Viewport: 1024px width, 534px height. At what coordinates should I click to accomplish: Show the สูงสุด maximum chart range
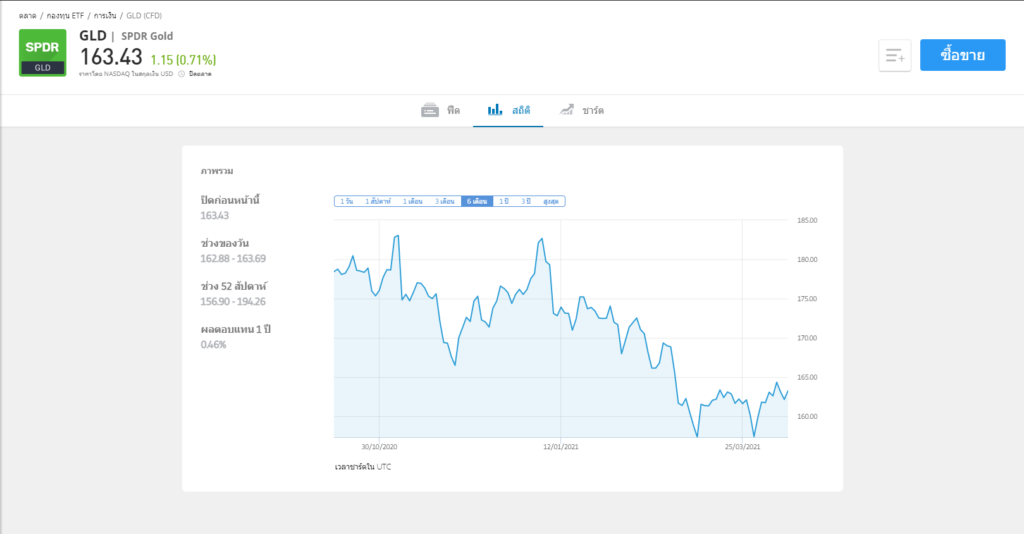click(x=551, y=201)
